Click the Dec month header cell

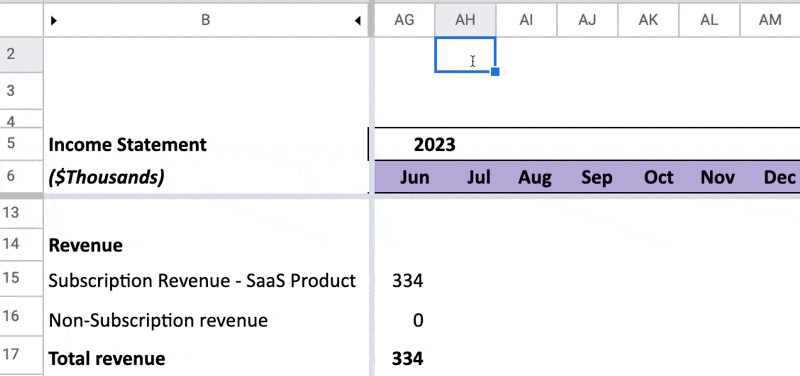(x=770, y=177)
